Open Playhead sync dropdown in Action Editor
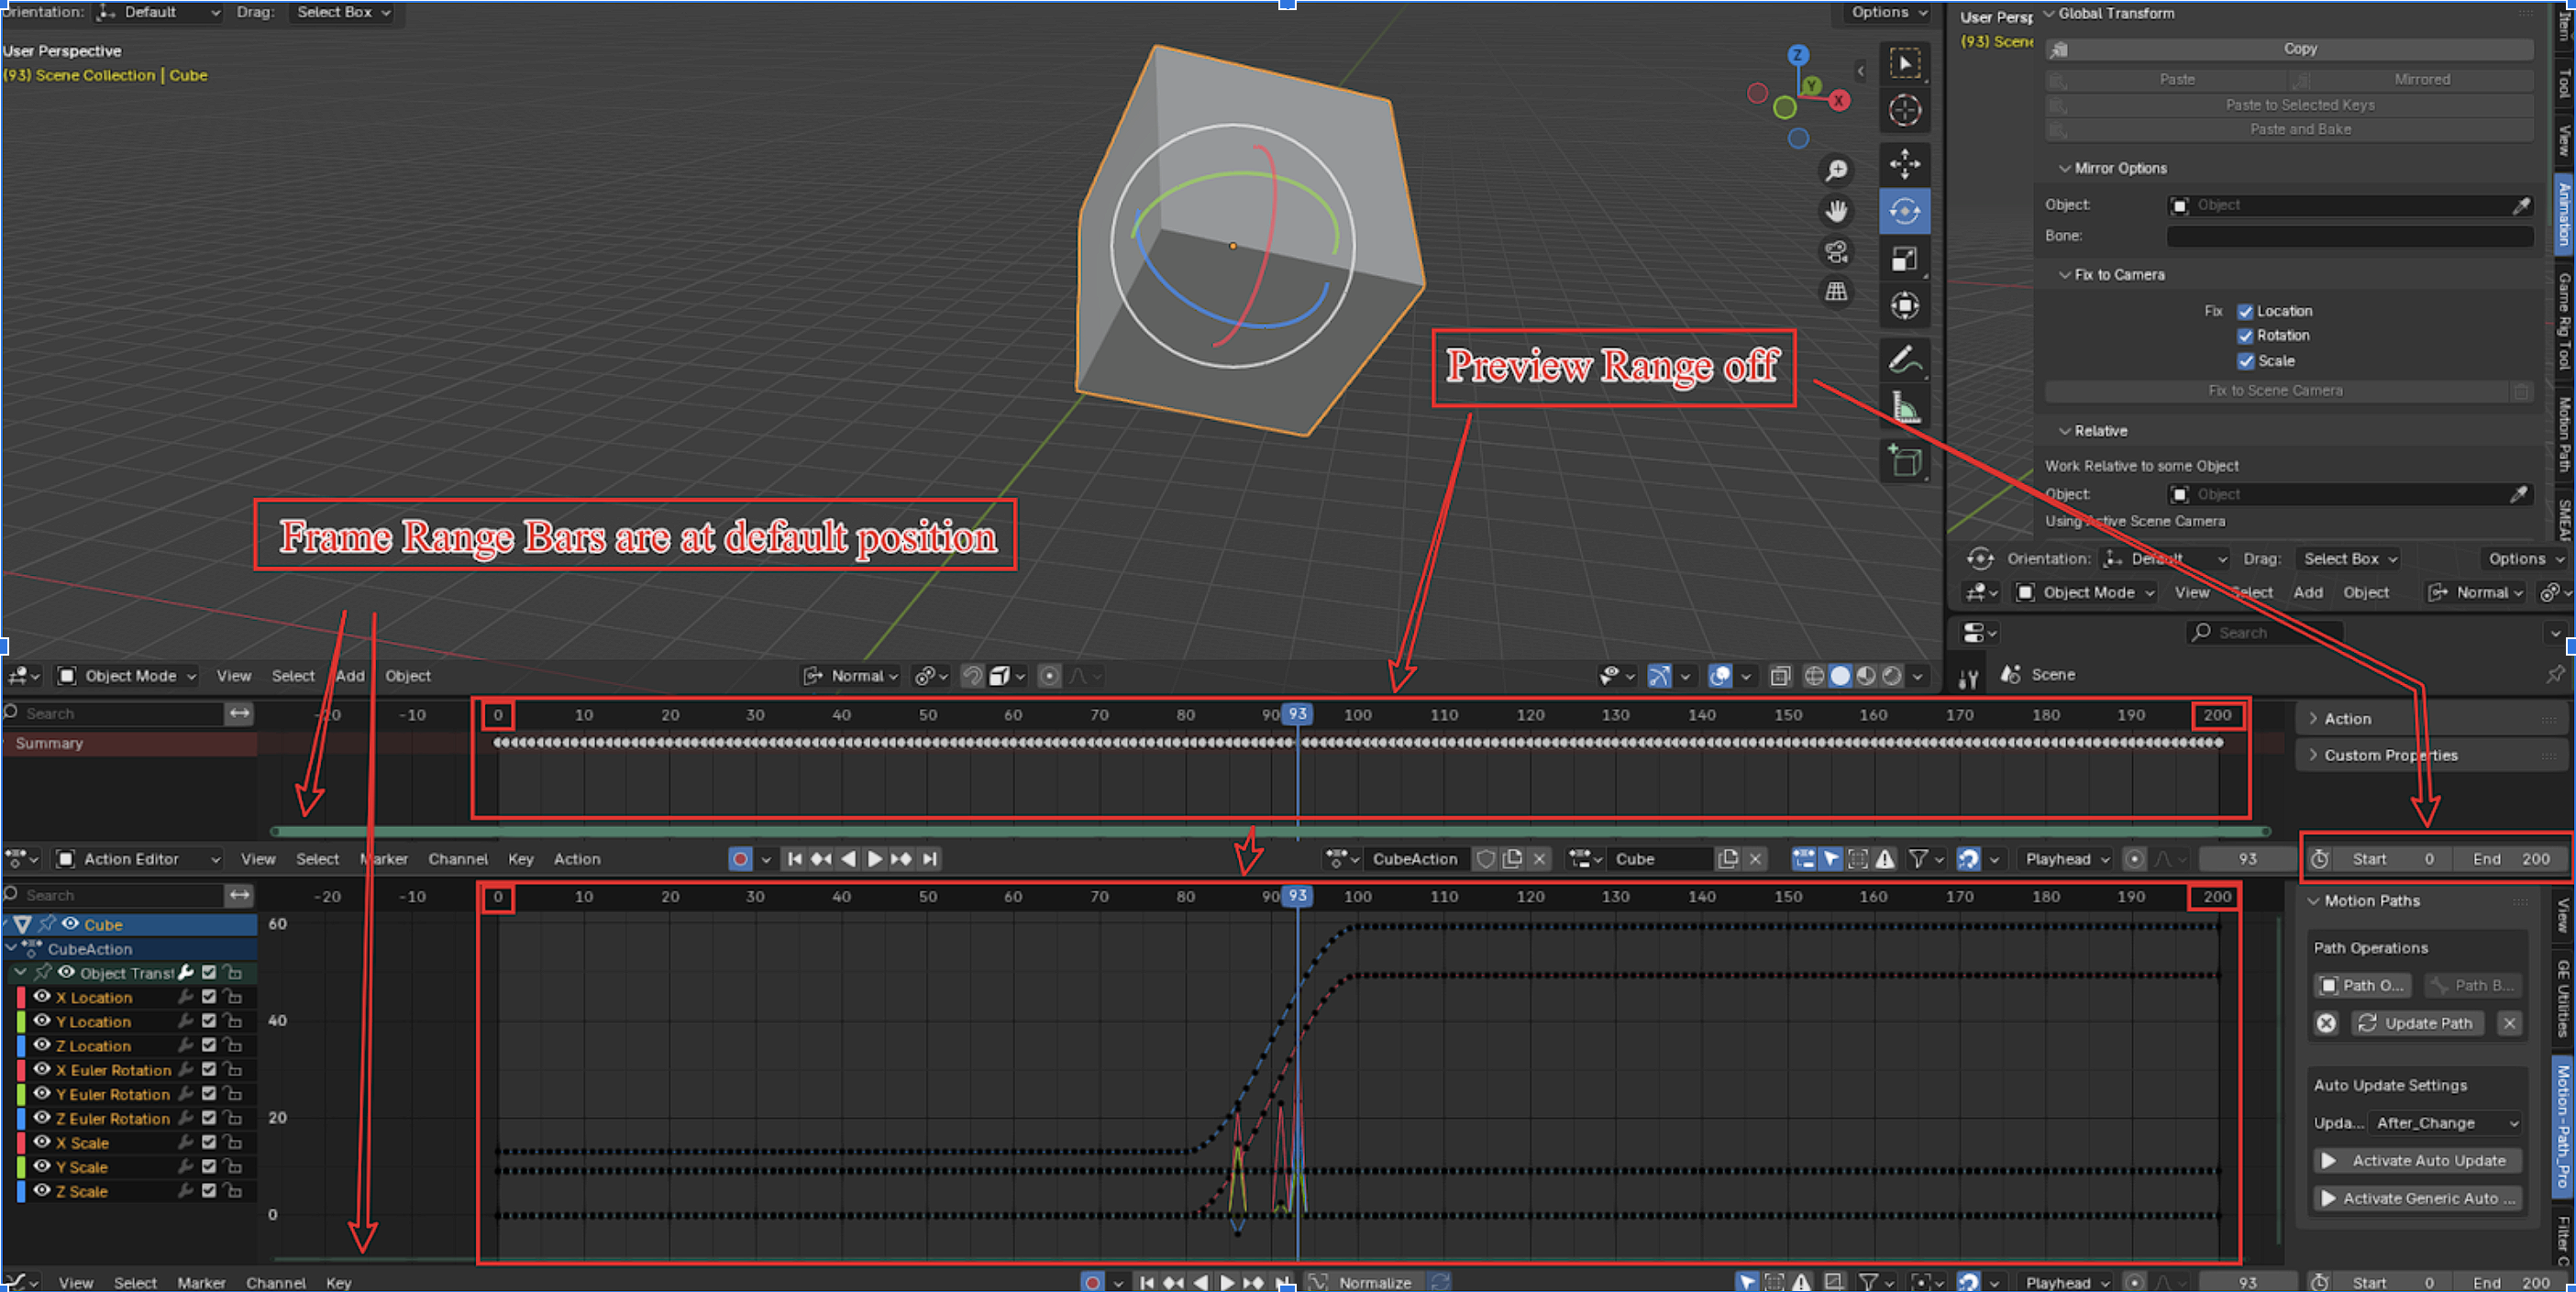The height and width of the screenshot is (1292, 2576). pyautogui.click(x=2066, y=859)
